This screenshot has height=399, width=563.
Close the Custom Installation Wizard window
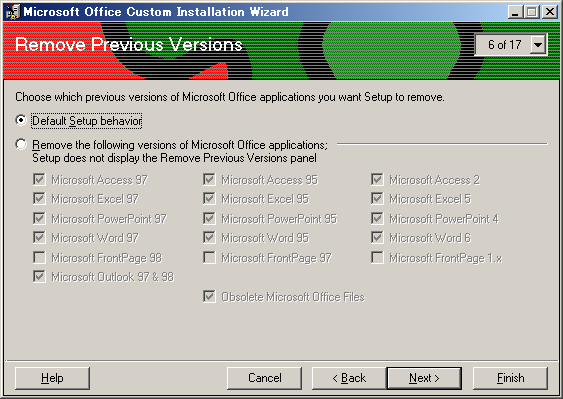coord(550,12)
